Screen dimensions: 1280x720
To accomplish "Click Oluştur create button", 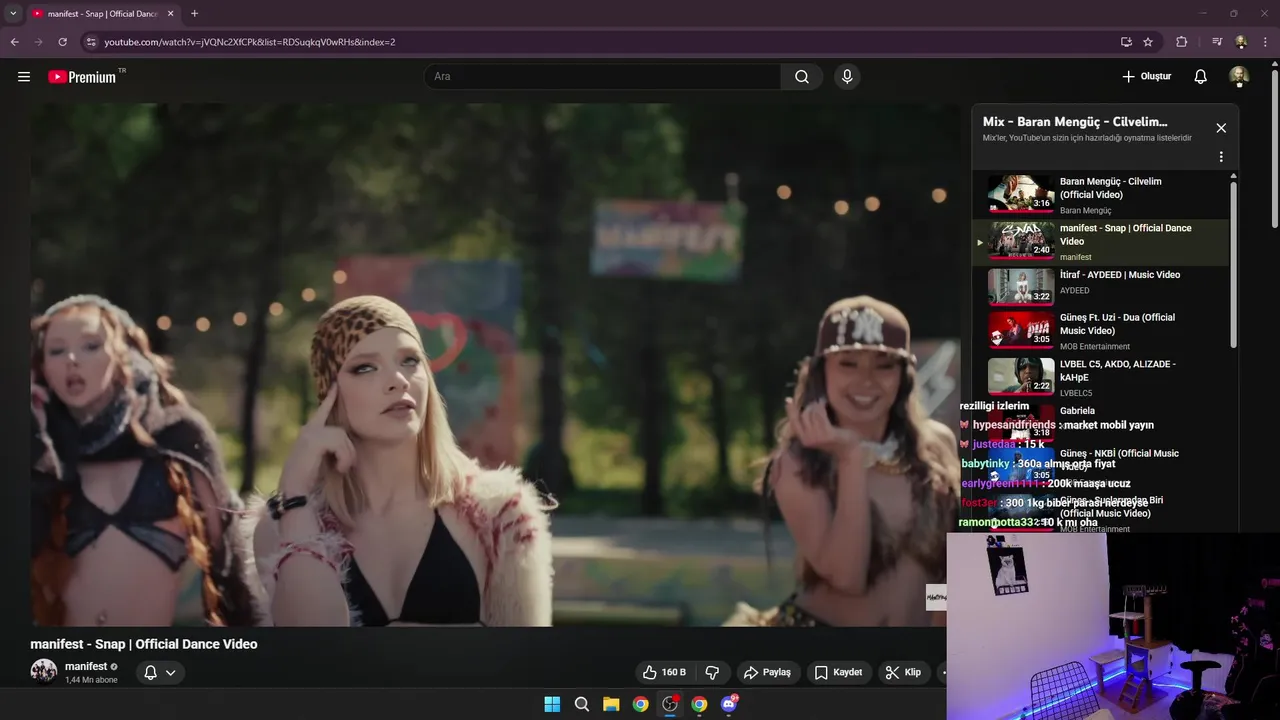I will tap(1146, 77).
